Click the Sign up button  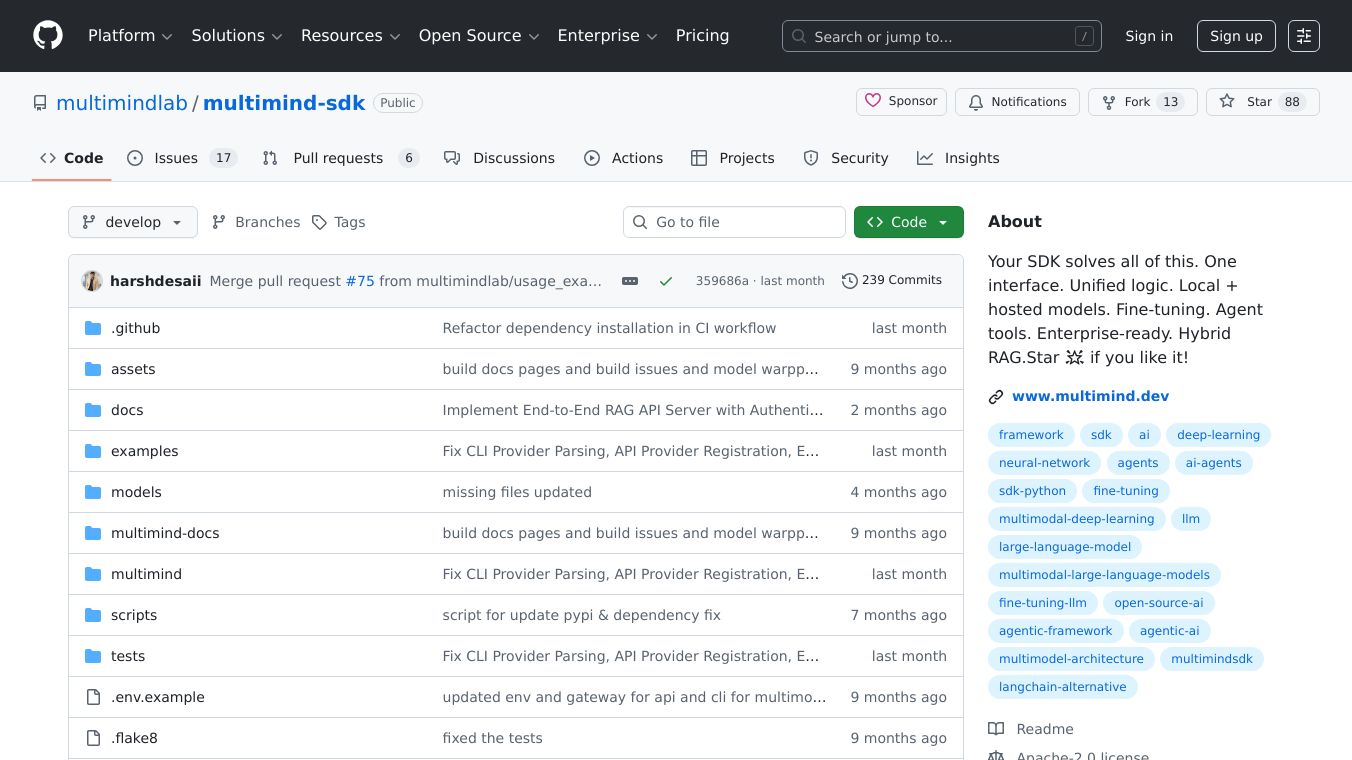click(x=1236, y=36)
